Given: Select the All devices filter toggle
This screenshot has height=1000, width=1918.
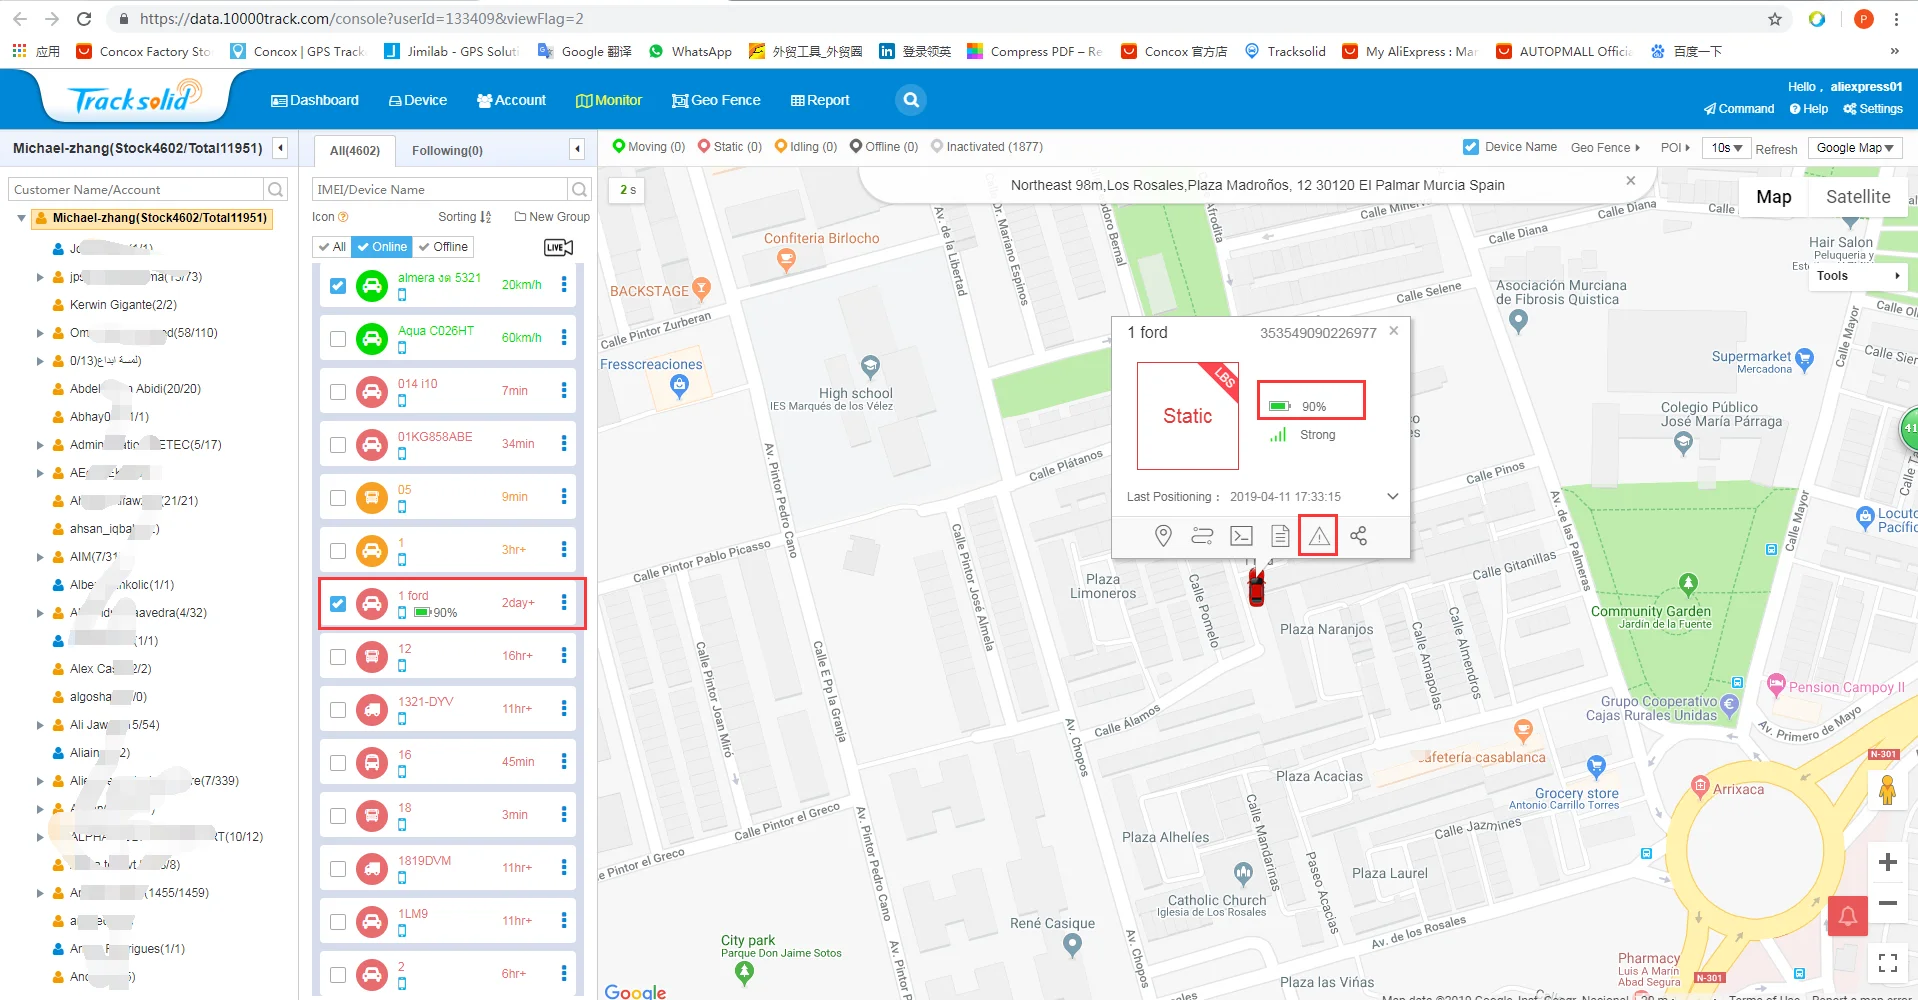Looking at the screenshot, I should 332,247.
